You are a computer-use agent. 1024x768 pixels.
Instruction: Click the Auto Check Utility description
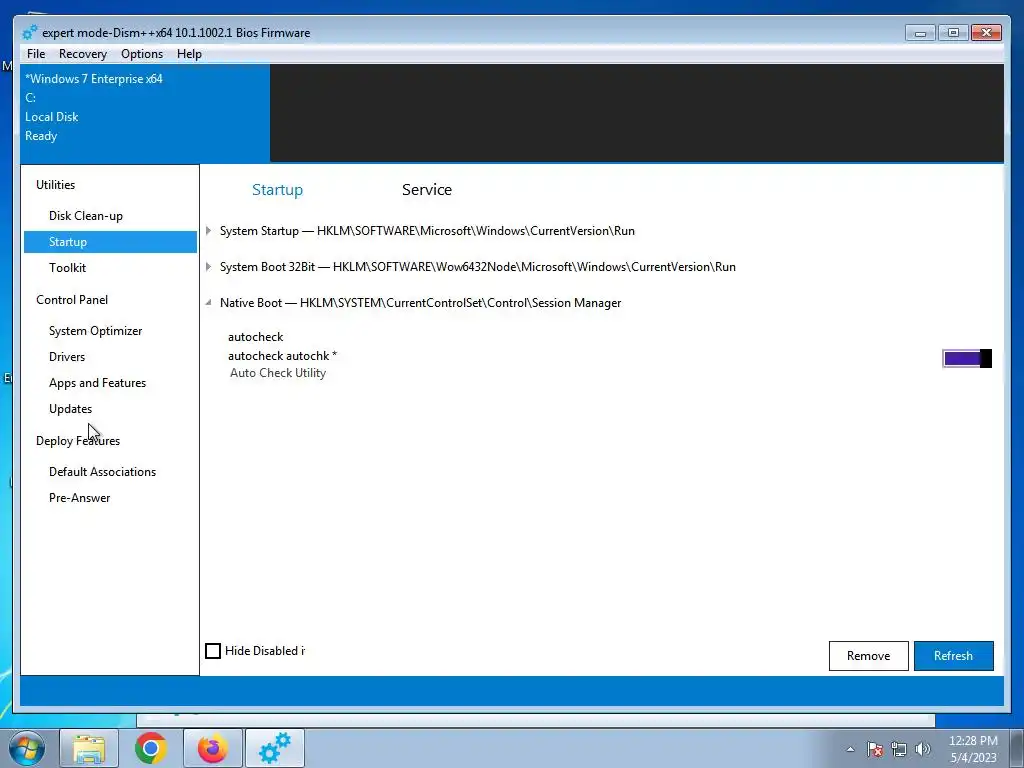click(x=278, y=373)
